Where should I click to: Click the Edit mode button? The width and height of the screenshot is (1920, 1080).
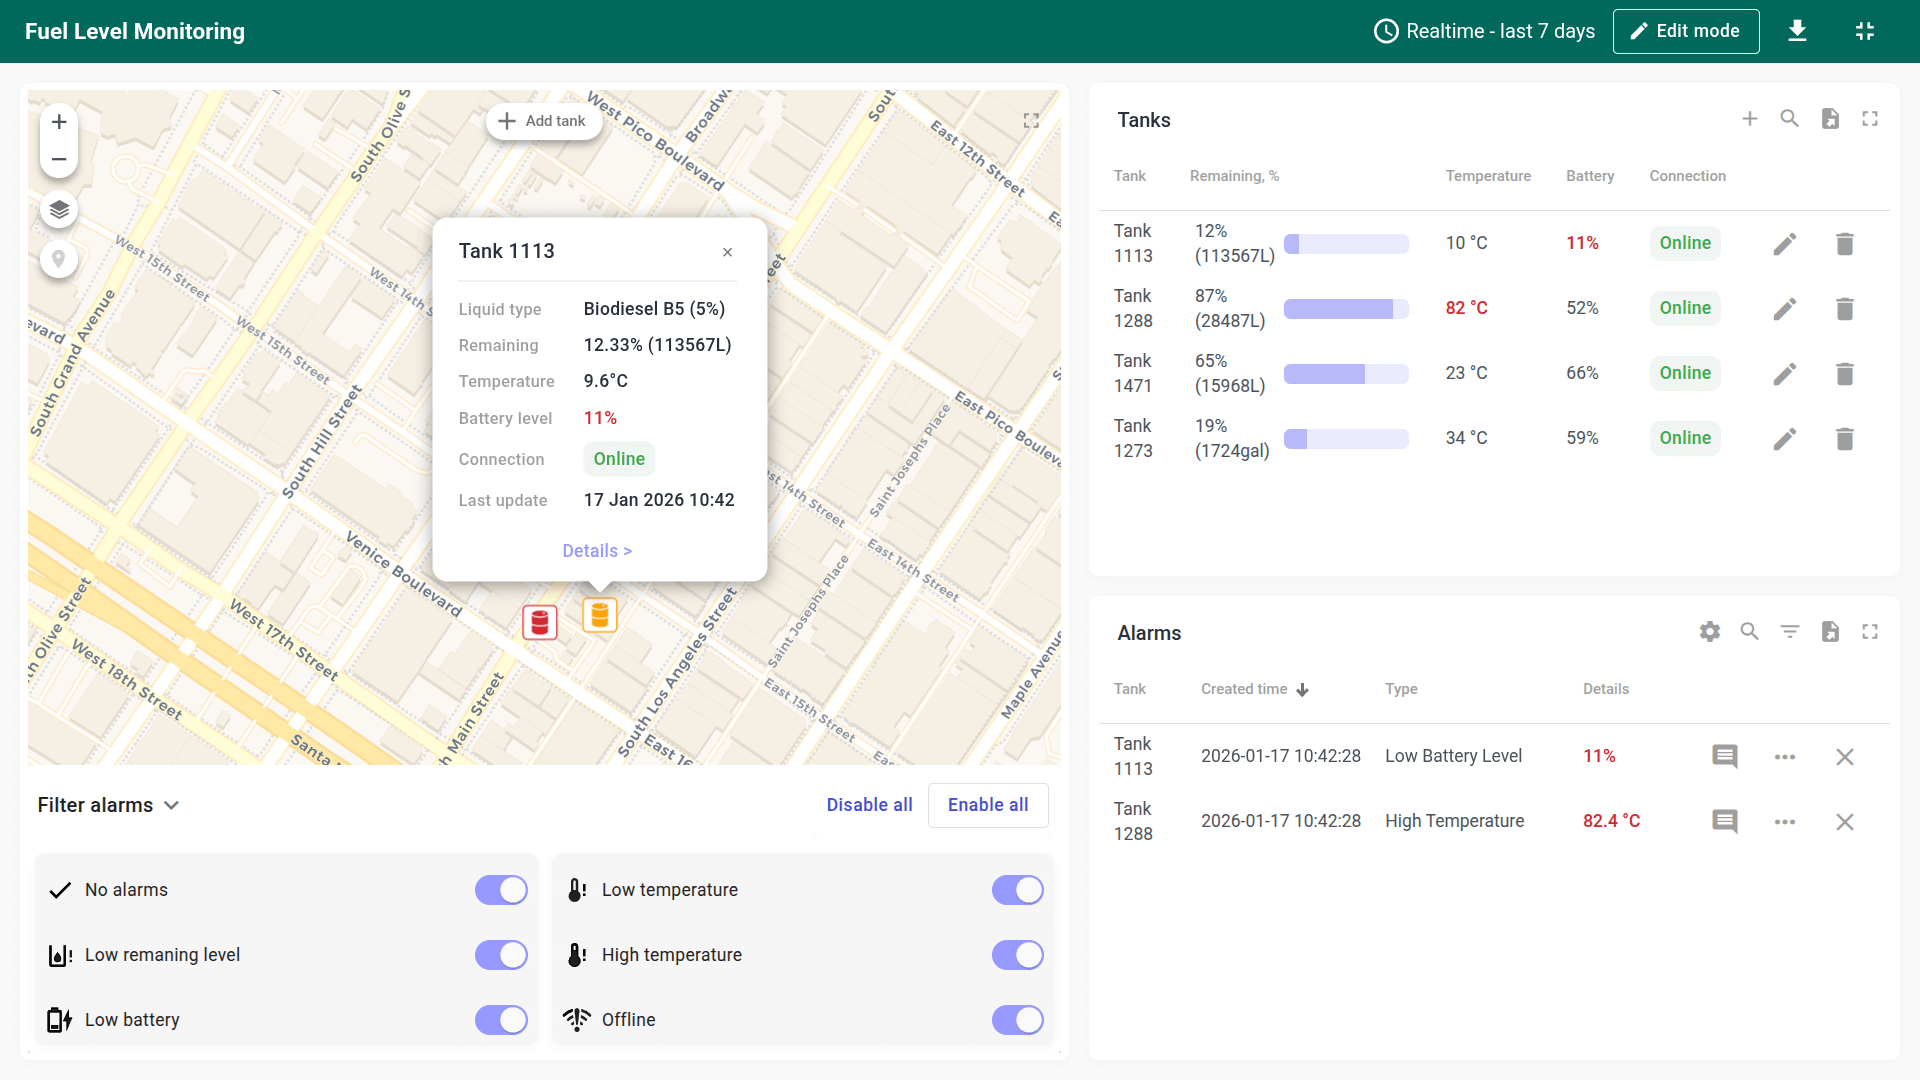click(x=1686, y=31)
